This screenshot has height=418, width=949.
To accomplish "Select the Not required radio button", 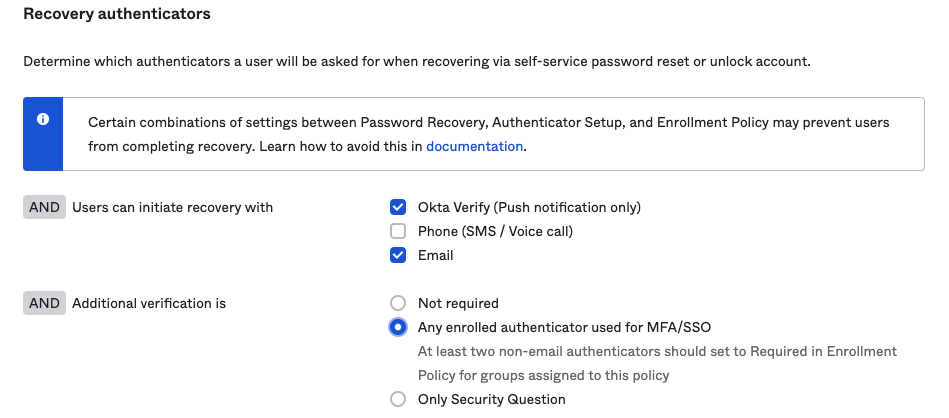I will click(x=398, y=303).
